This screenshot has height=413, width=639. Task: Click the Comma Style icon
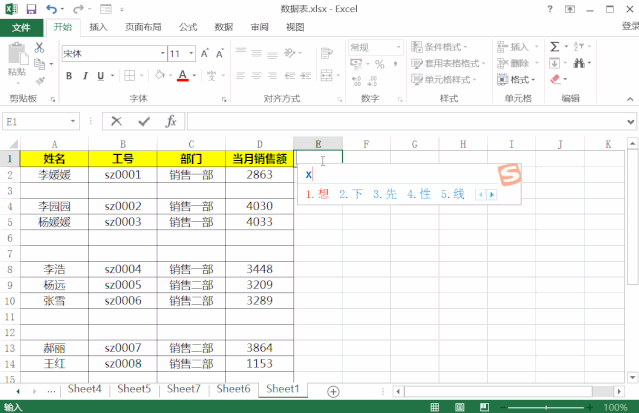point(395,64)
